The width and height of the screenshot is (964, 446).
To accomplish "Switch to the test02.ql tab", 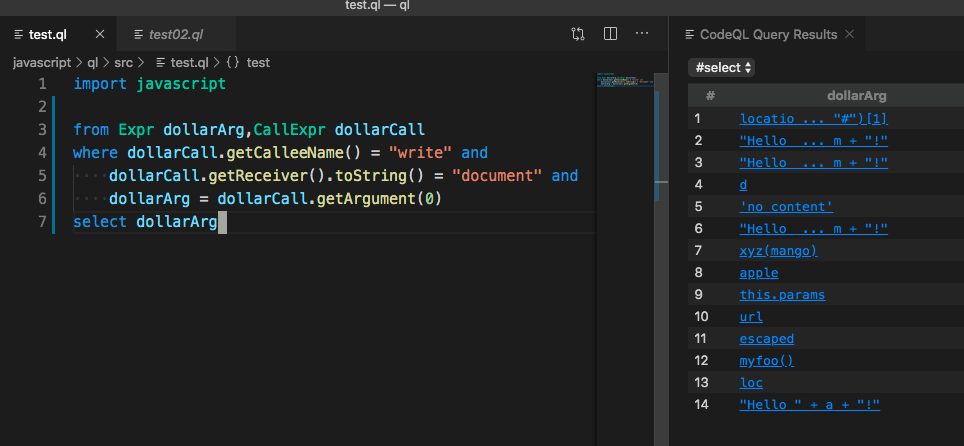I will pyautogui.click(x=176, y=34).
